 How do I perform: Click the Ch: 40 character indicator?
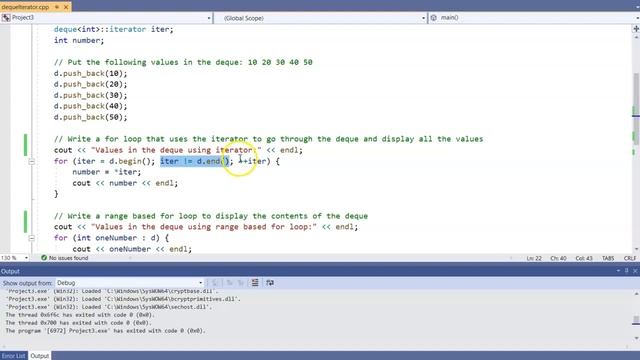coord(558,258)
